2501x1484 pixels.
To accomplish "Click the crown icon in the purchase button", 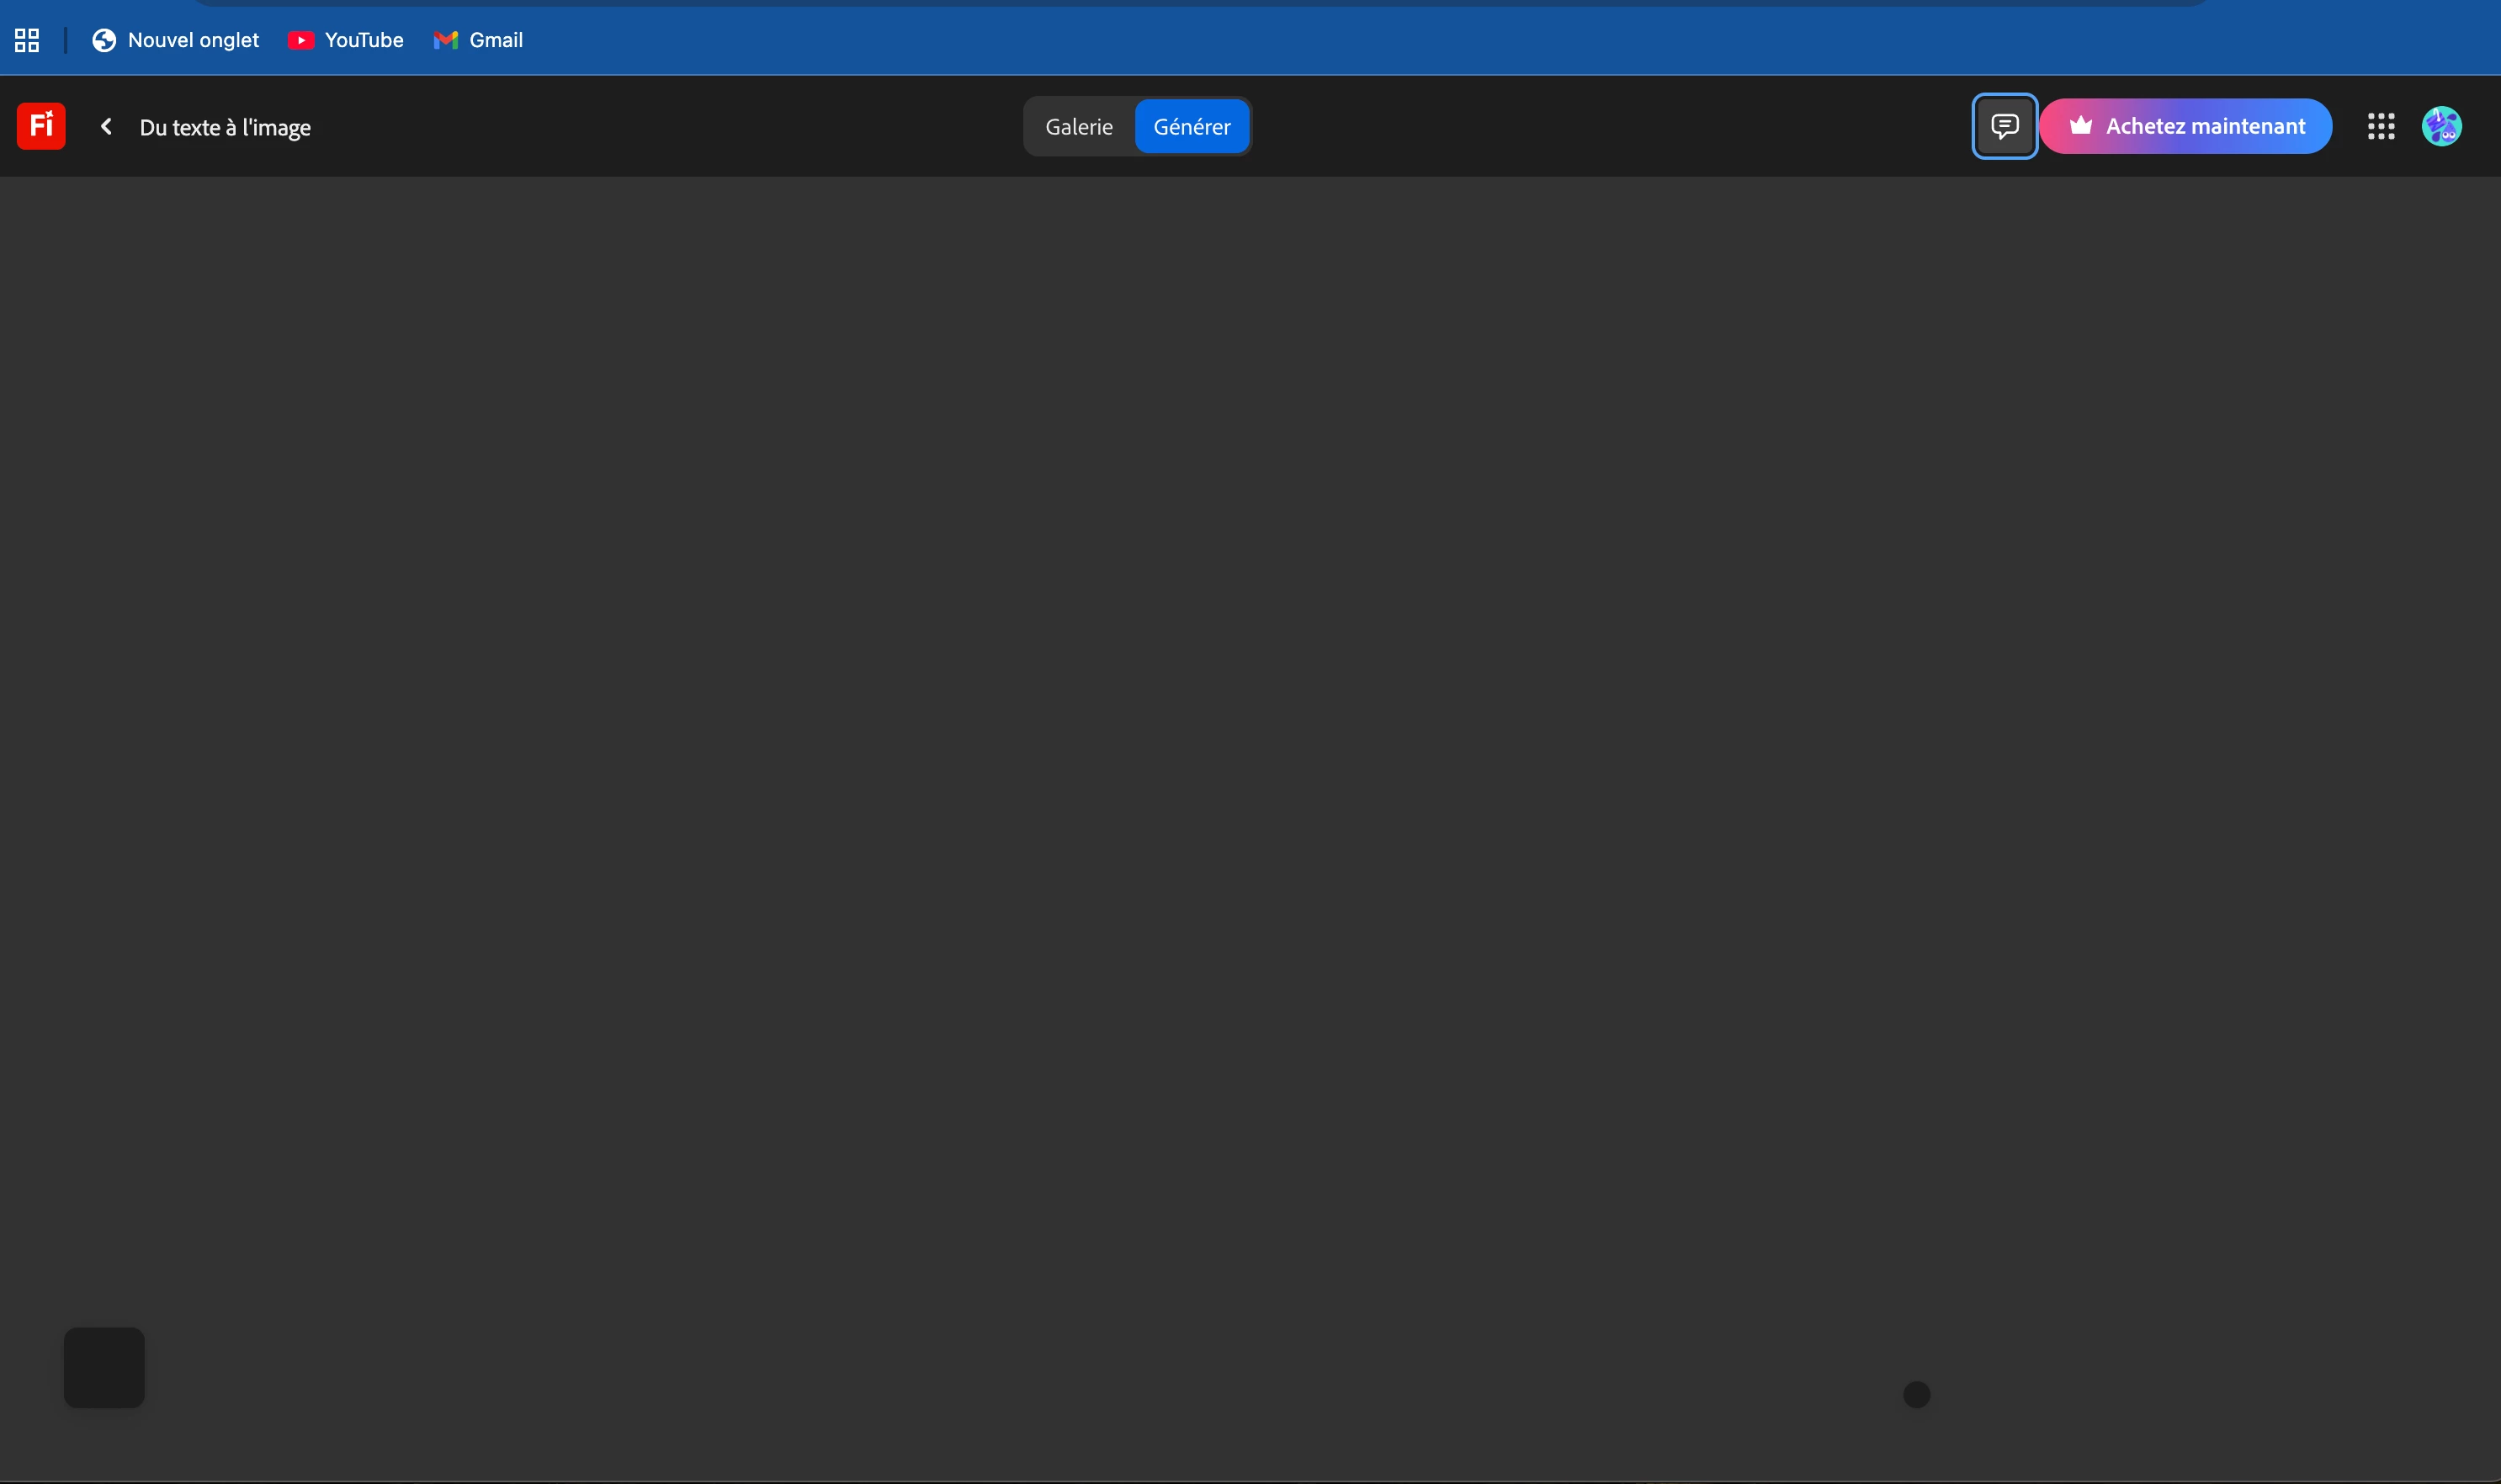I will click(2080, 126).
